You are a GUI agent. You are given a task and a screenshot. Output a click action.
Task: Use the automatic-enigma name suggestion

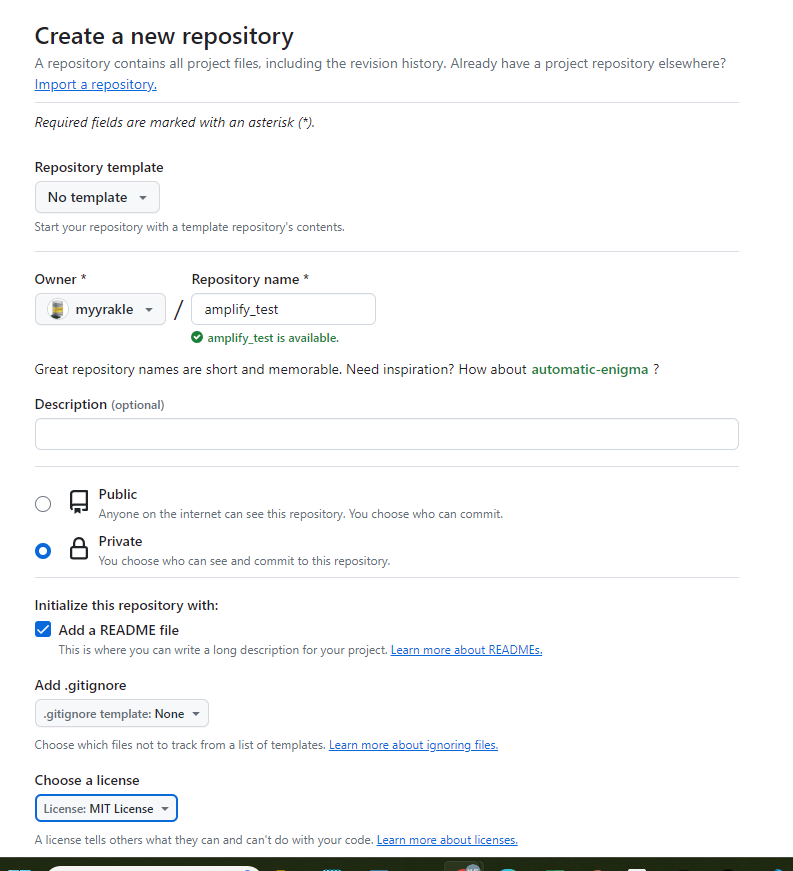pyautogui.click(x=589, y=369)
